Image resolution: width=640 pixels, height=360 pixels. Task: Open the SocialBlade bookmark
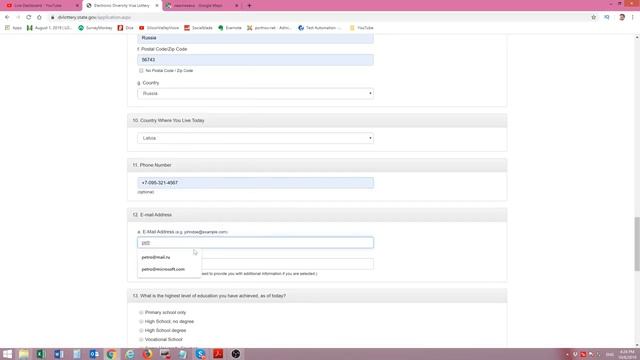198,28
